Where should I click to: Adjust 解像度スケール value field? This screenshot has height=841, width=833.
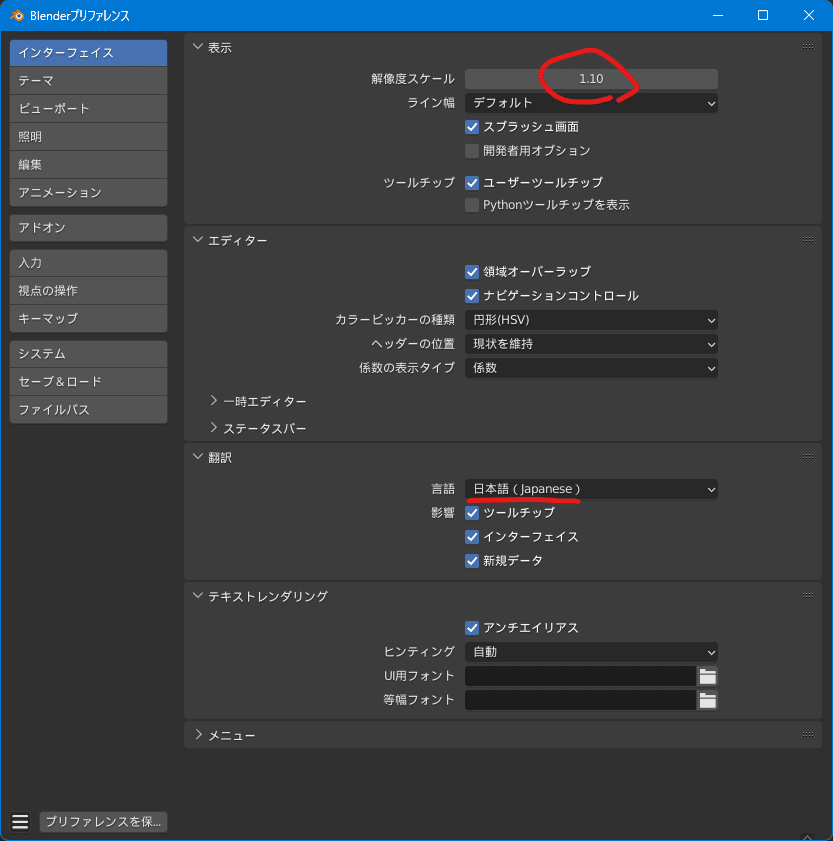[591, 79]
